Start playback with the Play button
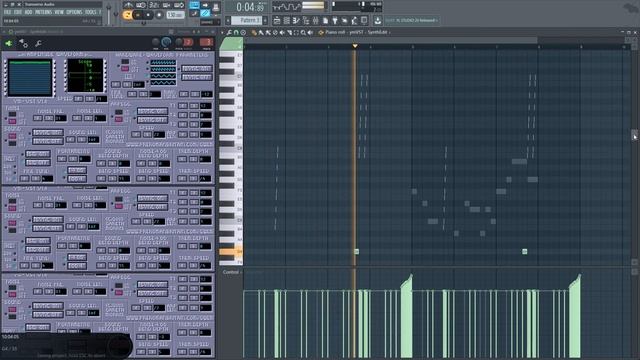The image size is (640, 360). click(x=138, y=15)
